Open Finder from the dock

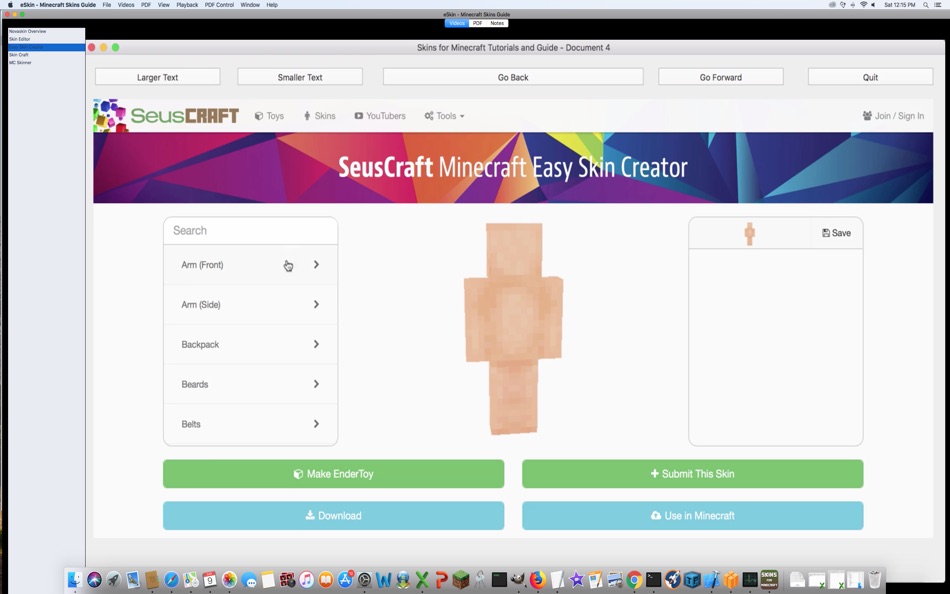coord(75,579)
